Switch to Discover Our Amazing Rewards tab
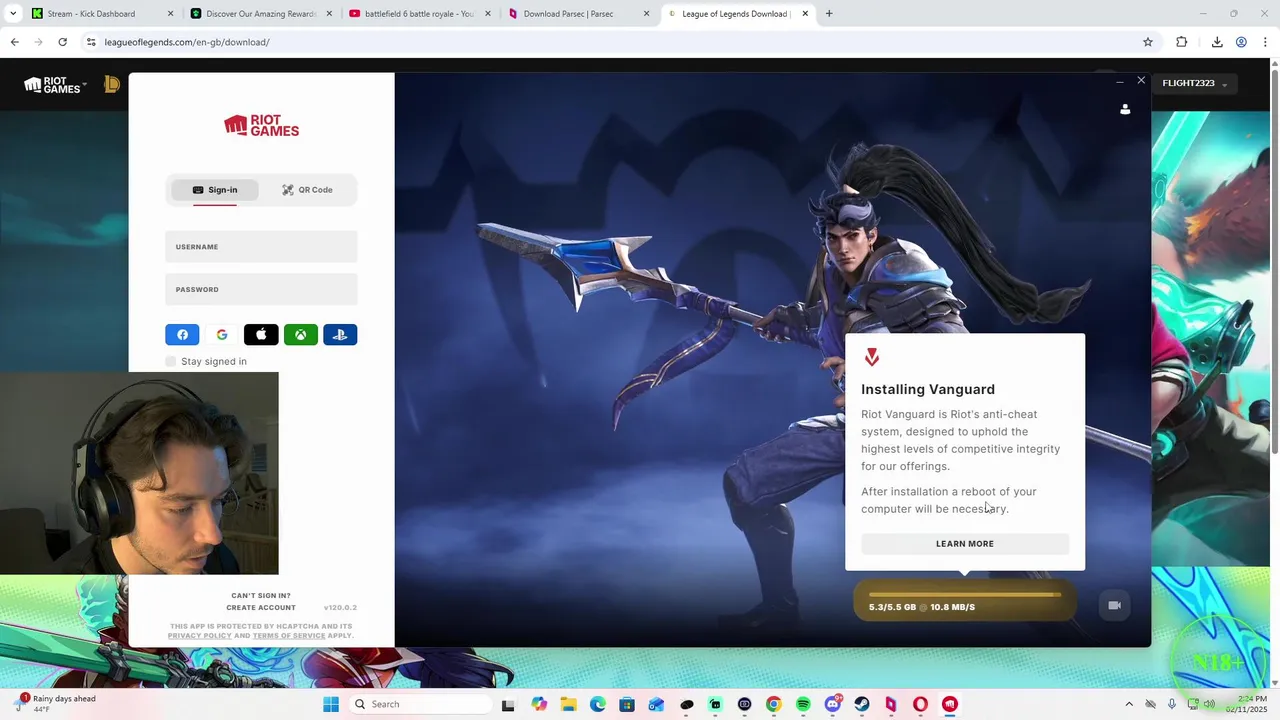The height and width of the screenshot is (720, 1280). (260, 14)
